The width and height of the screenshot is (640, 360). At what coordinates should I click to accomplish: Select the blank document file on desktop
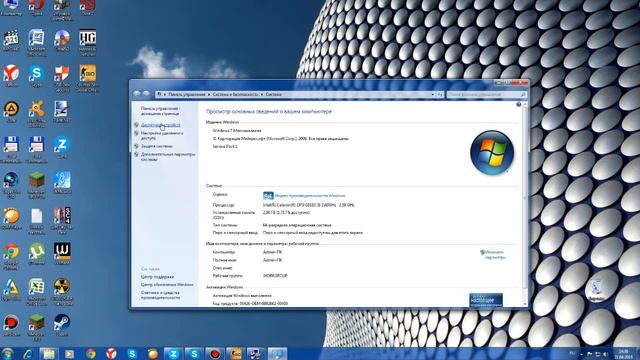point(36,222)
